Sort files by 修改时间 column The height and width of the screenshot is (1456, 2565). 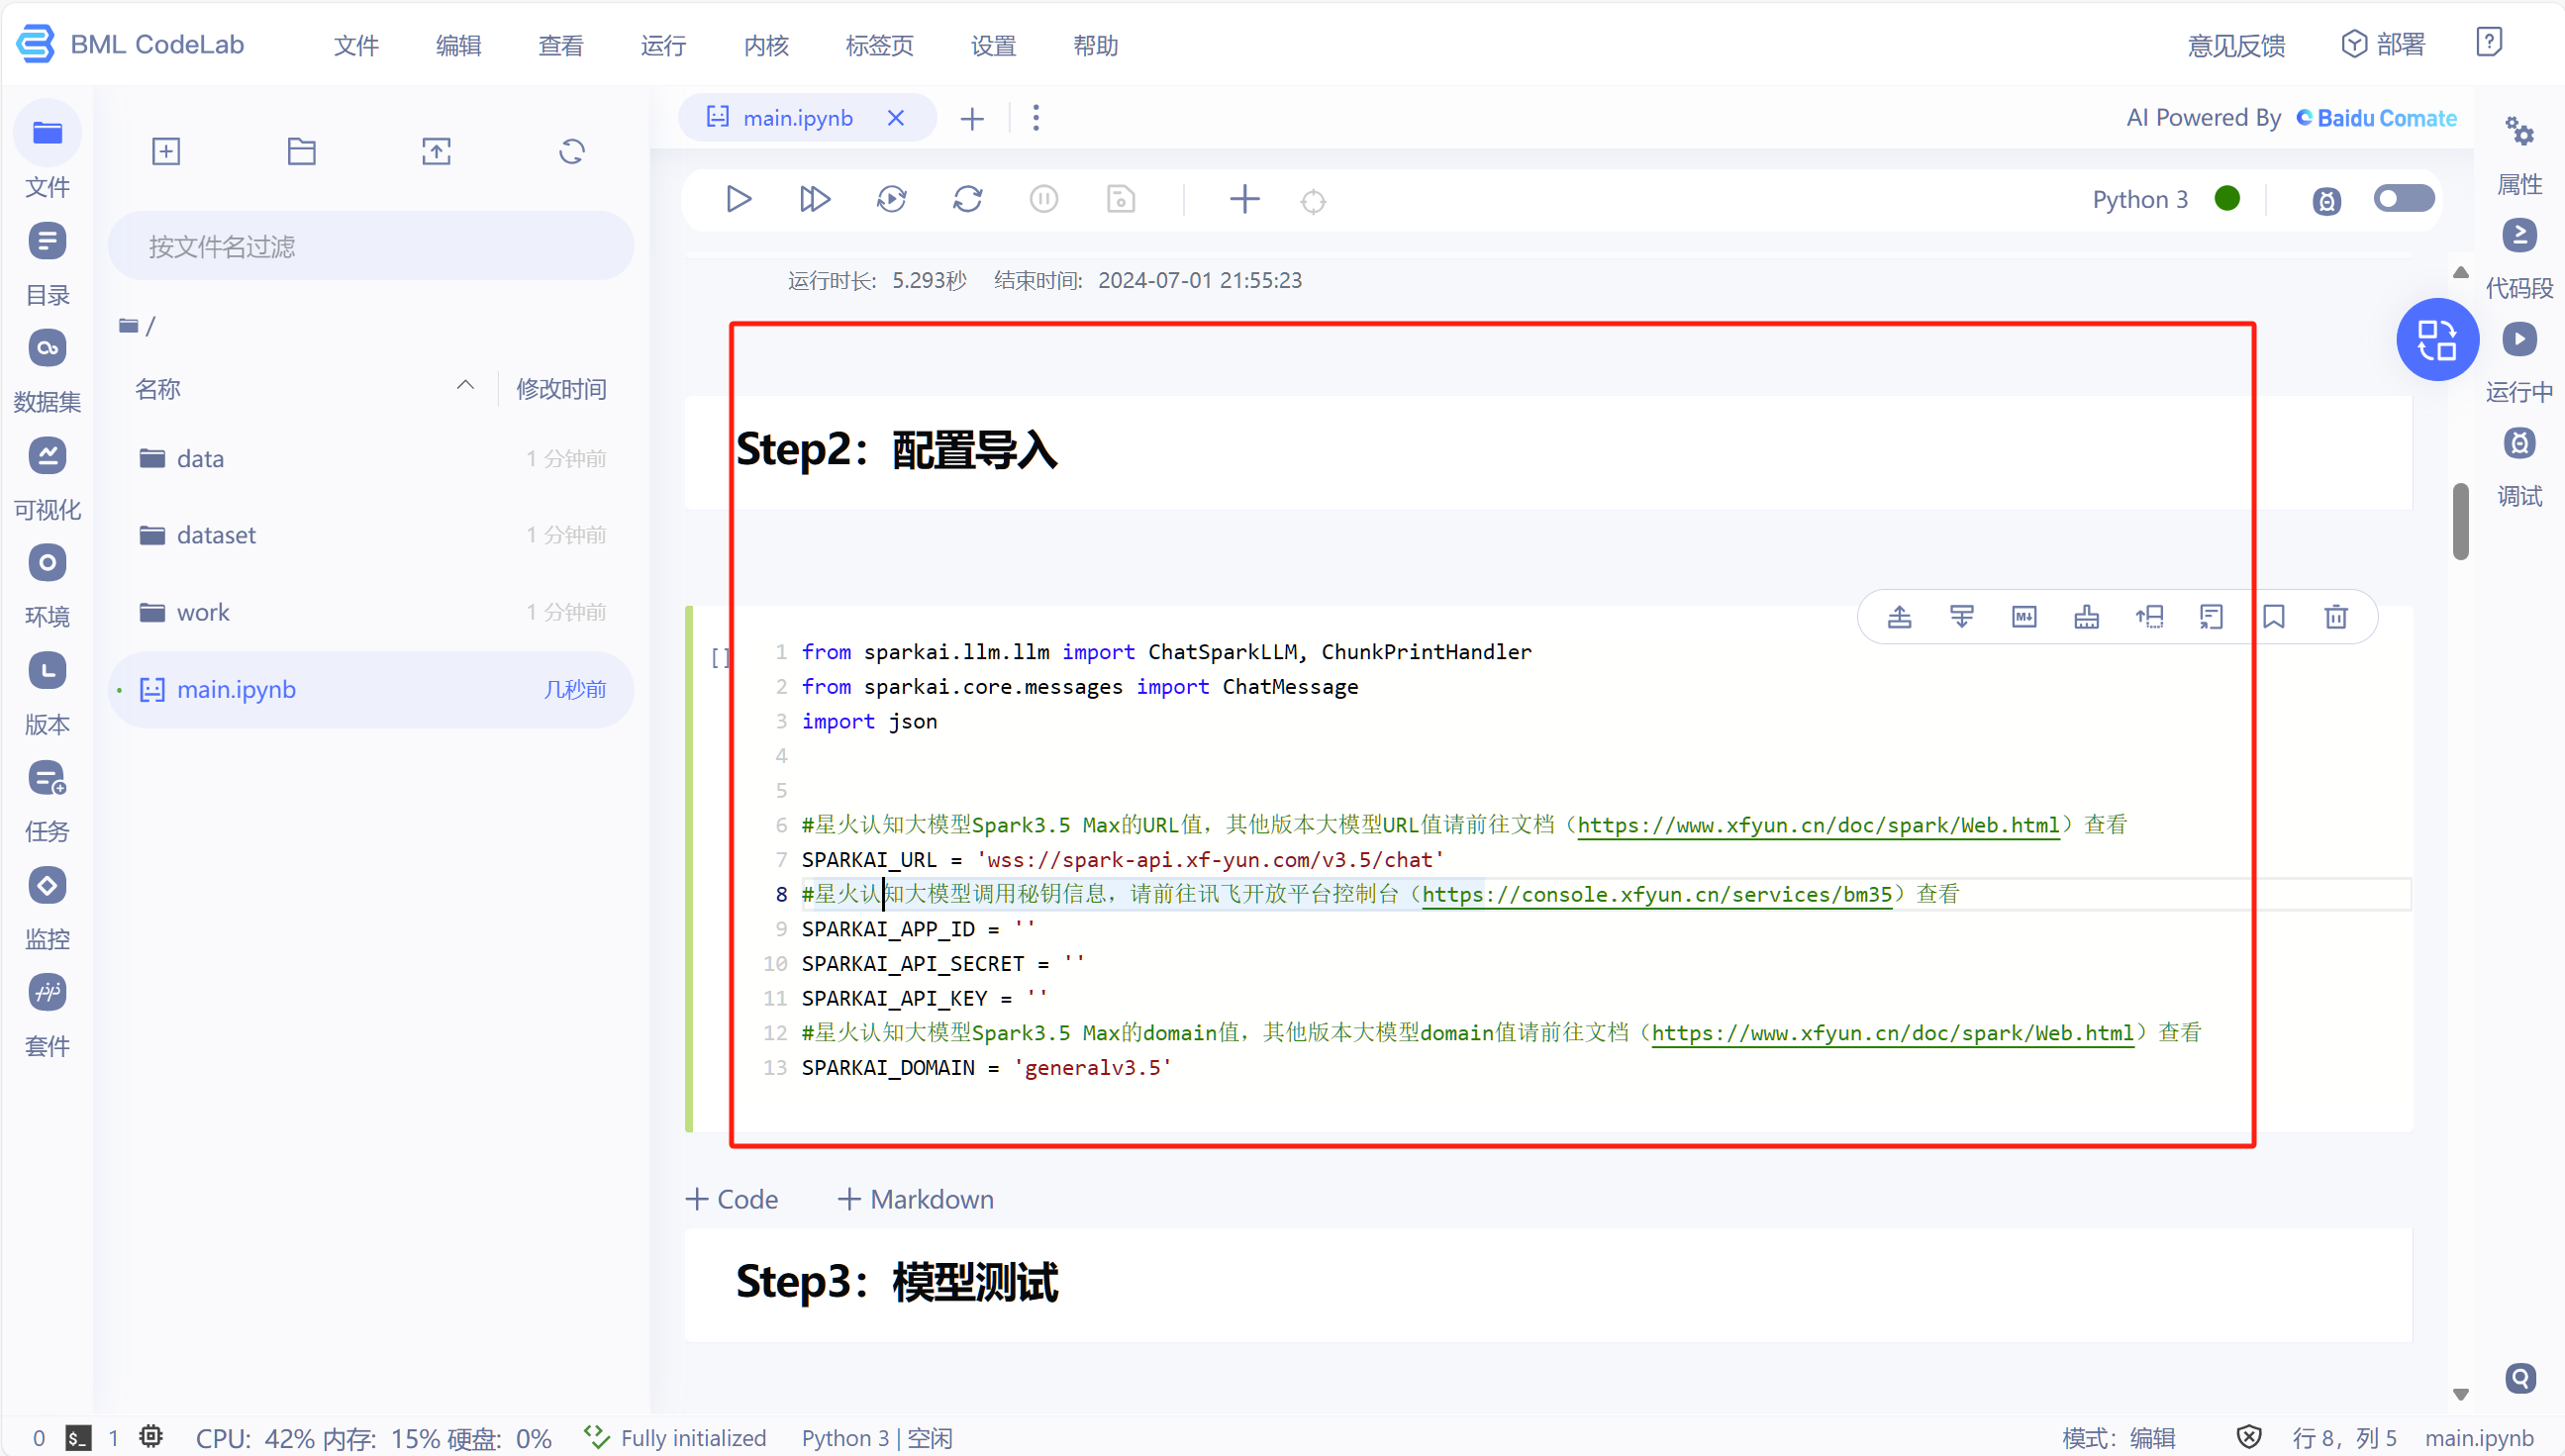pos(561,389)
